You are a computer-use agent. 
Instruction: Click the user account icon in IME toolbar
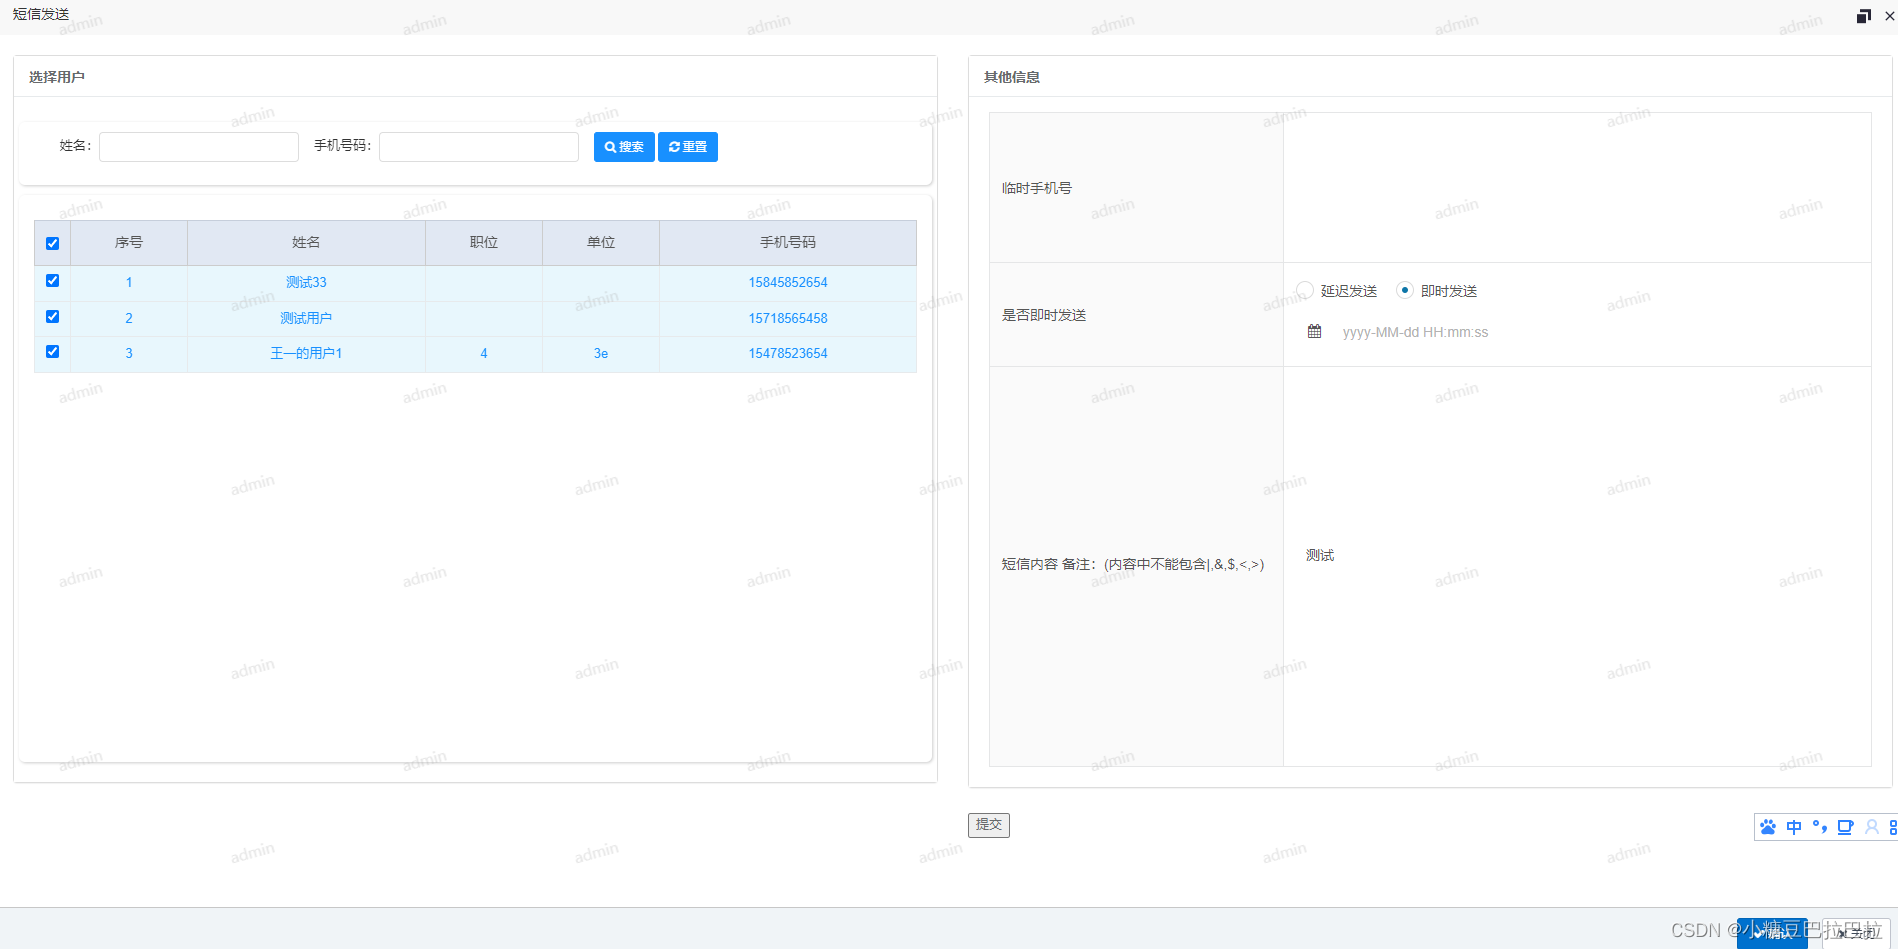tap(1871, 827)
